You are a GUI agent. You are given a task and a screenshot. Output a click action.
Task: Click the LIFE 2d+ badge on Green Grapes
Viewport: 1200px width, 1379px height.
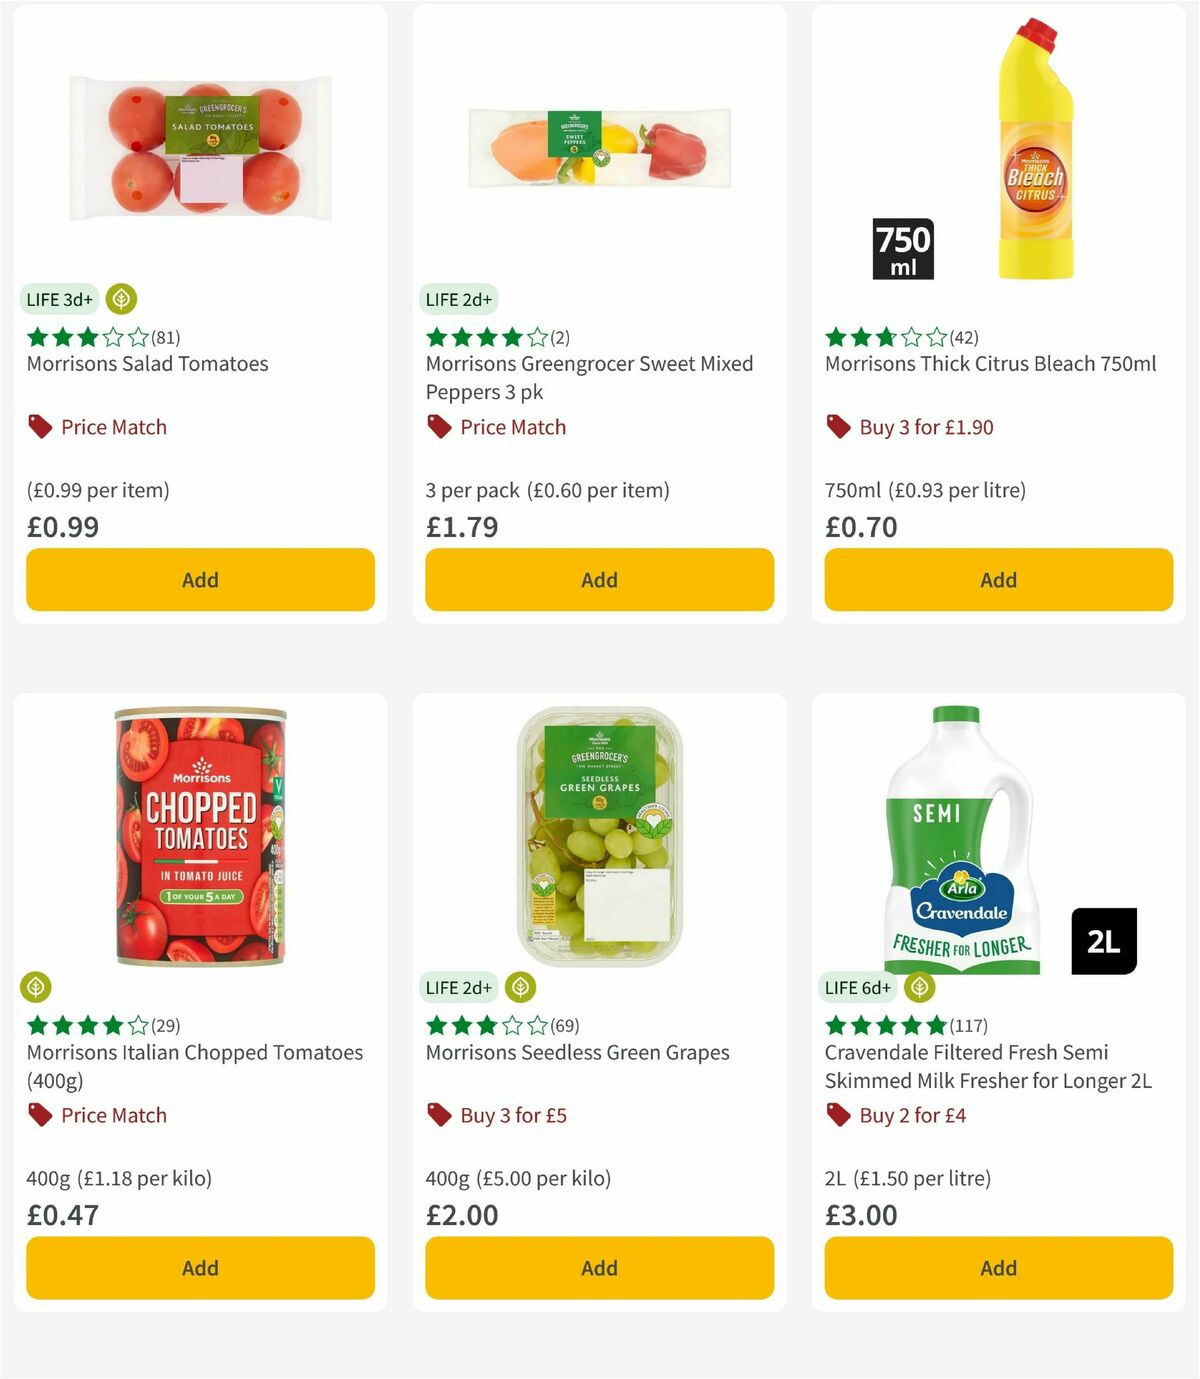[x=458, y=987]
